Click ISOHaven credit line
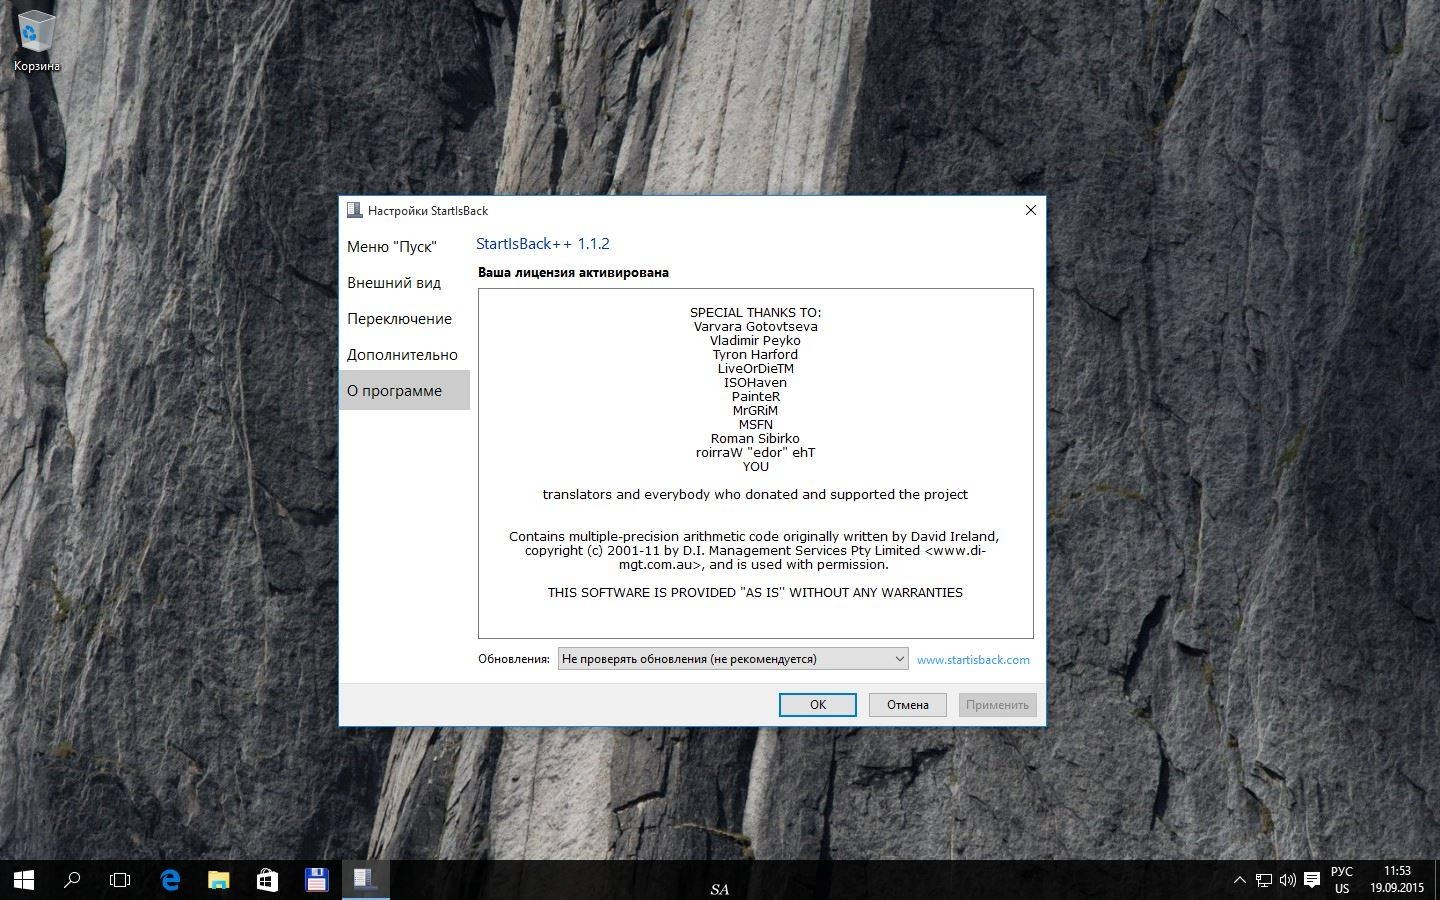 click(x=755, y=382)
